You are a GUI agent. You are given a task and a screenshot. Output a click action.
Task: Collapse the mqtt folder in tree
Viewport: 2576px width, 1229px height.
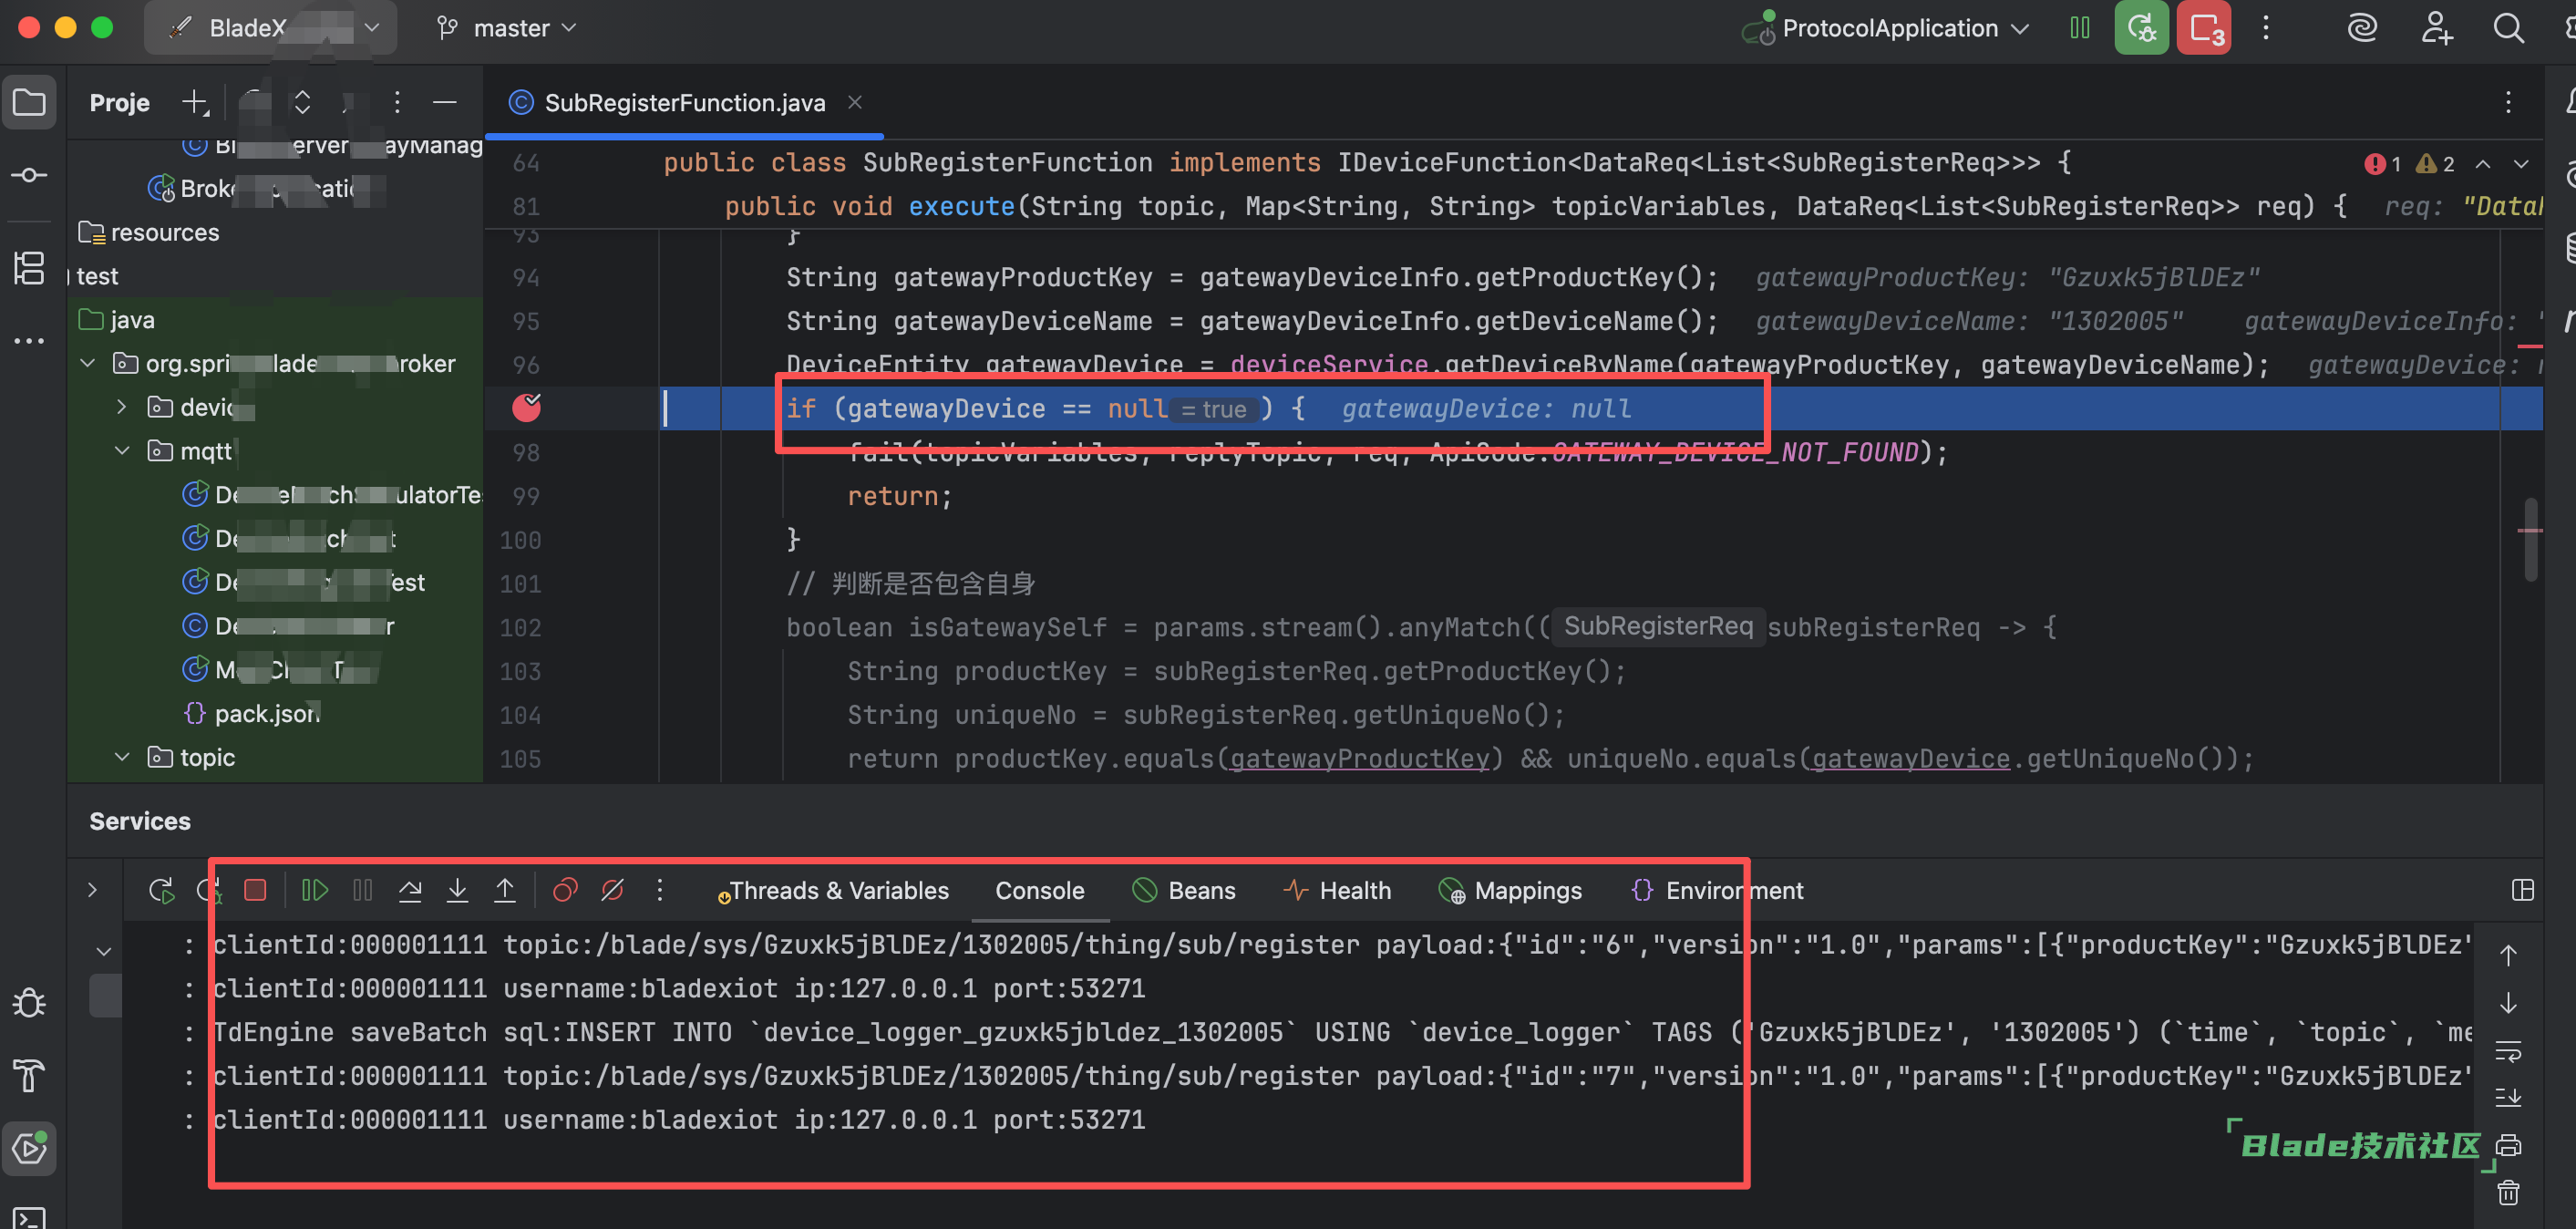point(122,451)
